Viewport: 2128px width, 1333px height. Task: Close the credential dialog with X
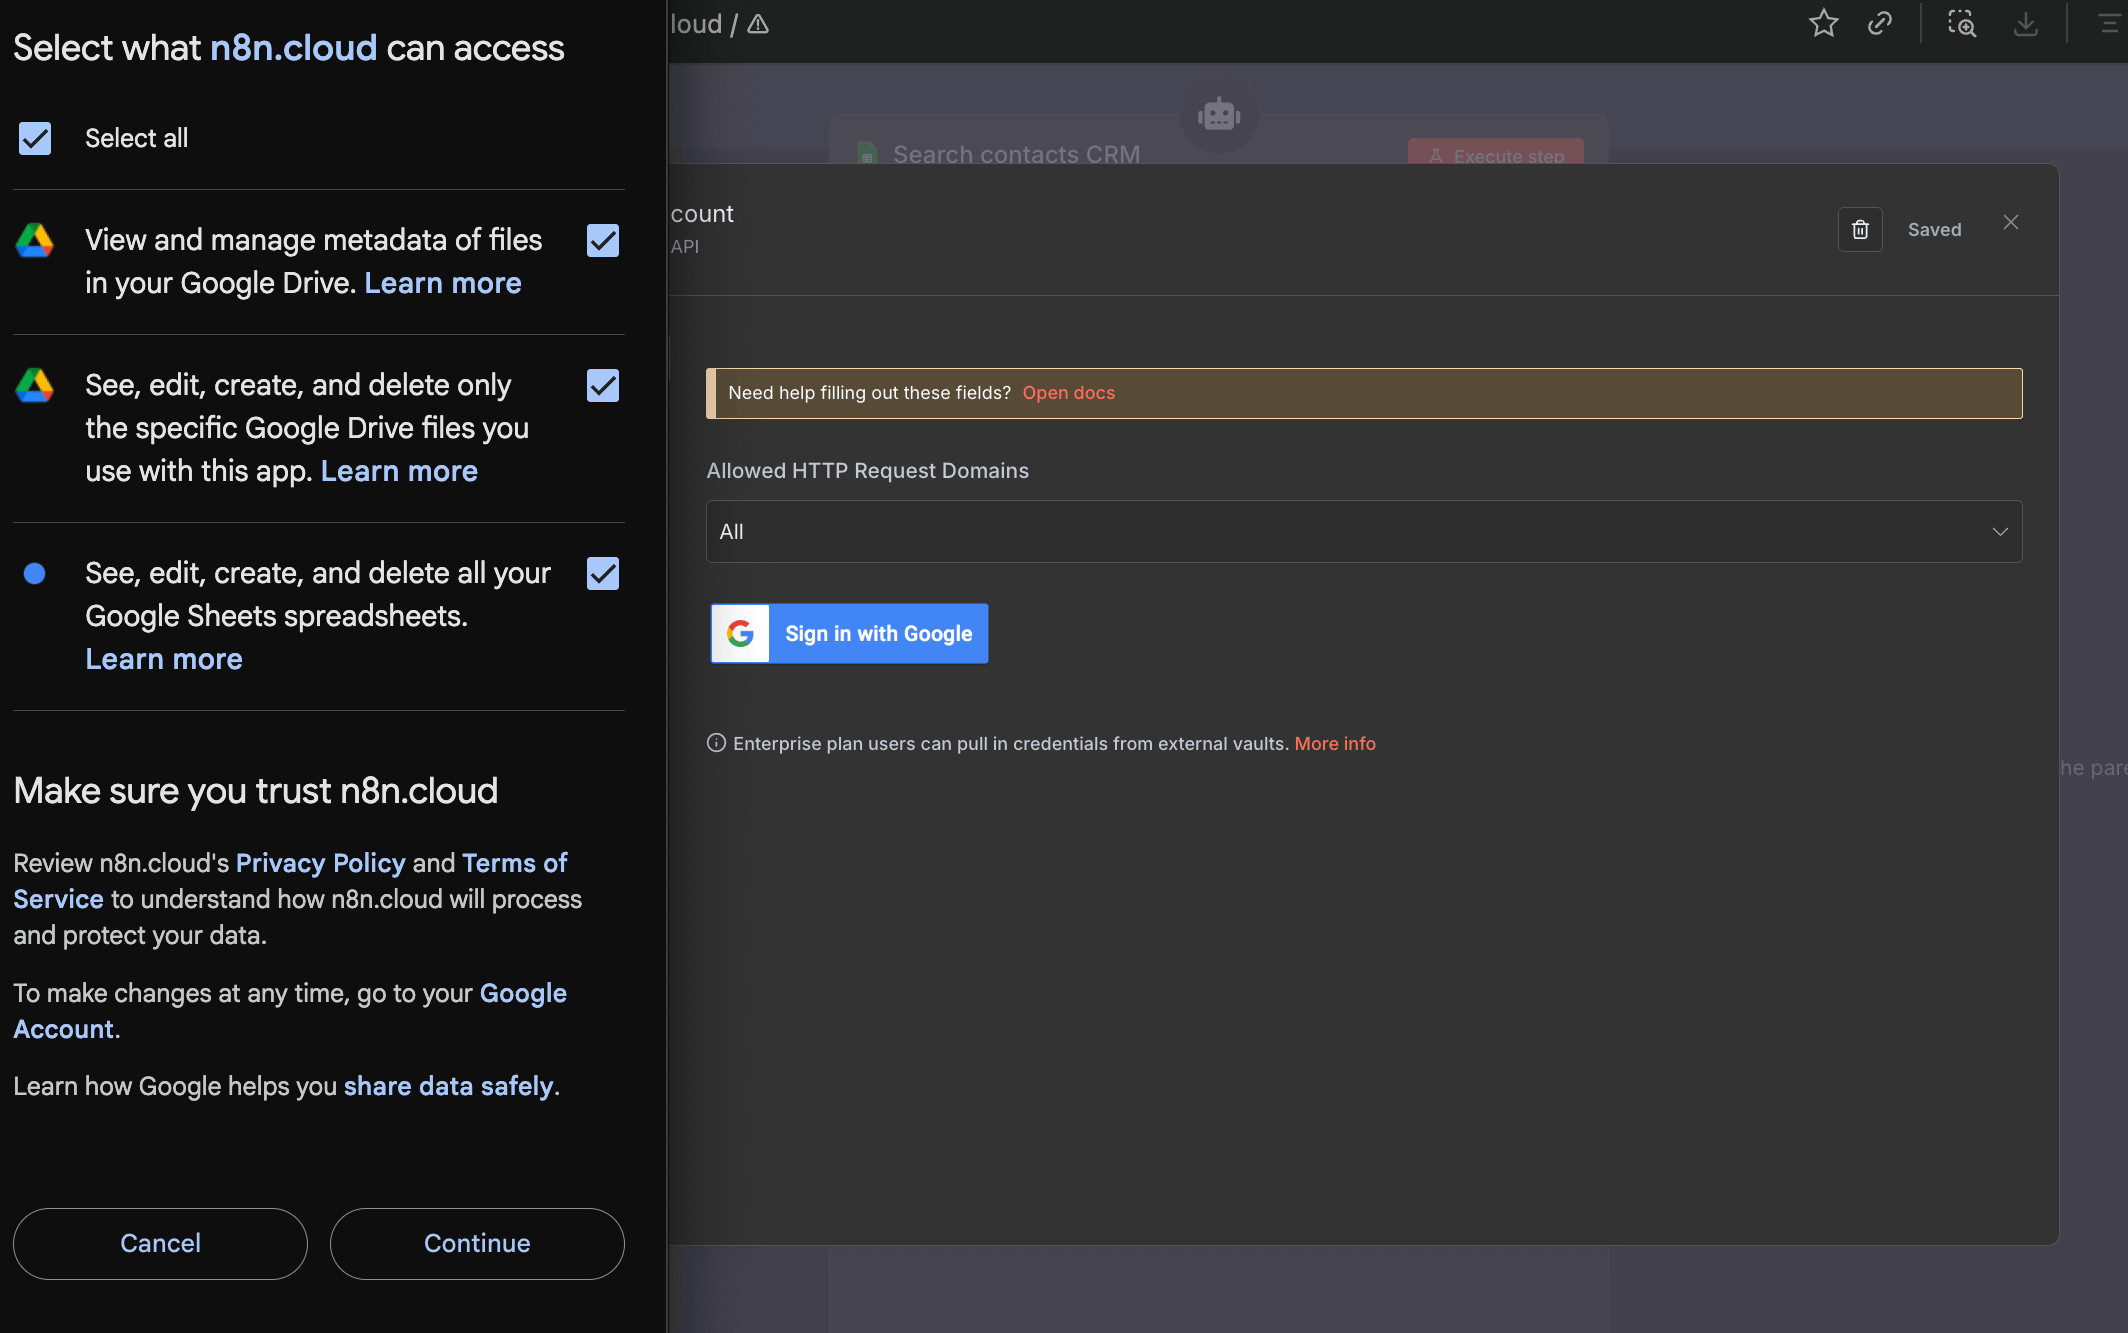[x=2011, y=222]
